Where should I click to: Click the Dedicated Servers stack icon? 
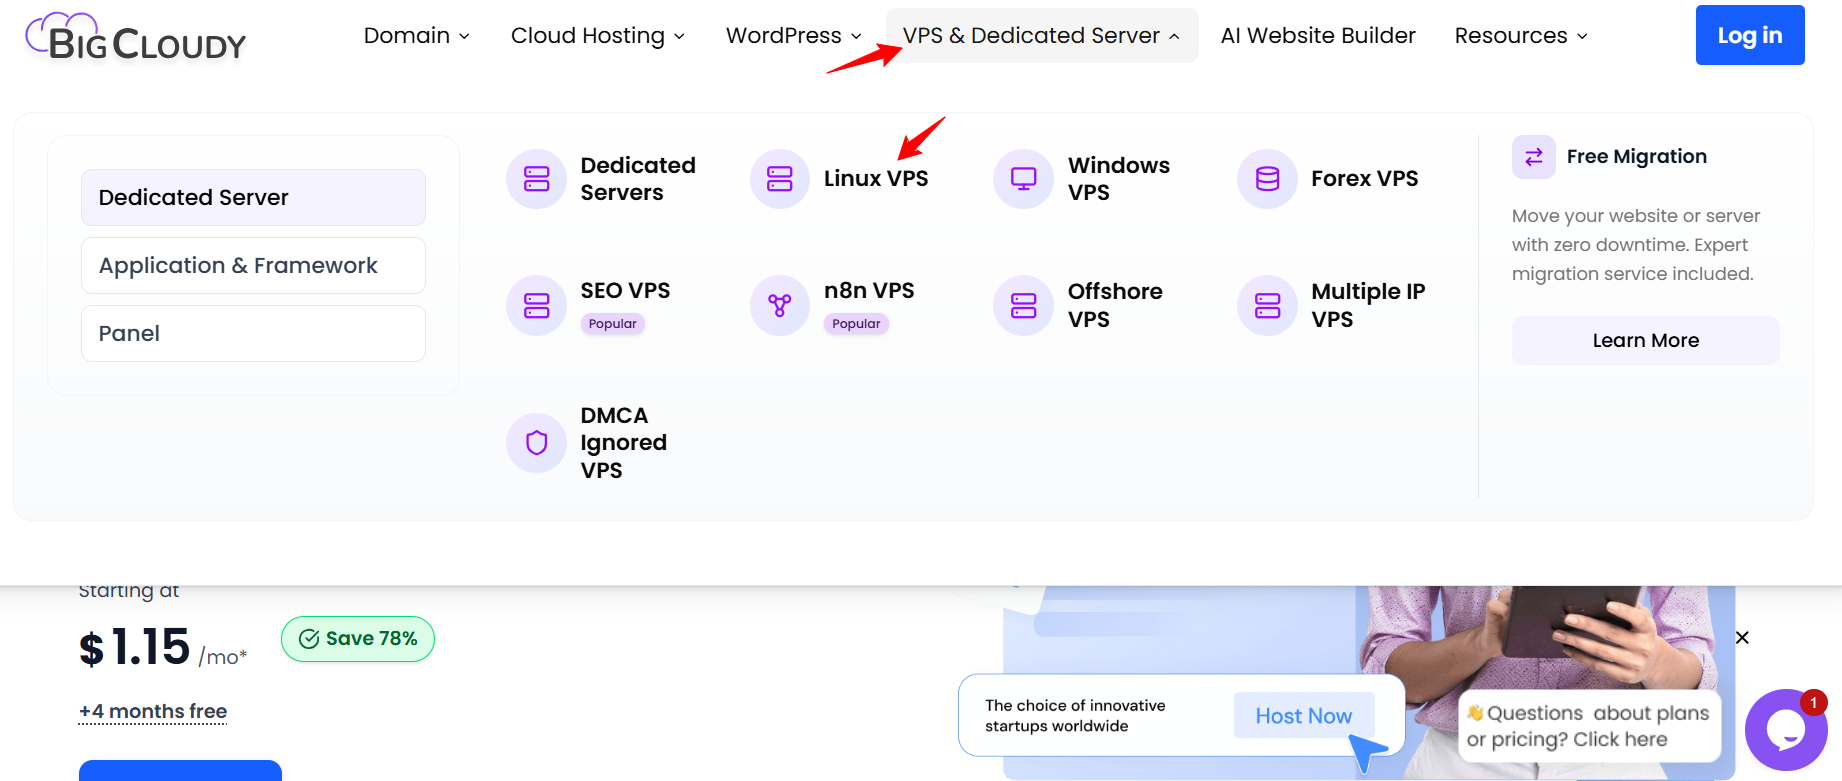pos(537,179)
